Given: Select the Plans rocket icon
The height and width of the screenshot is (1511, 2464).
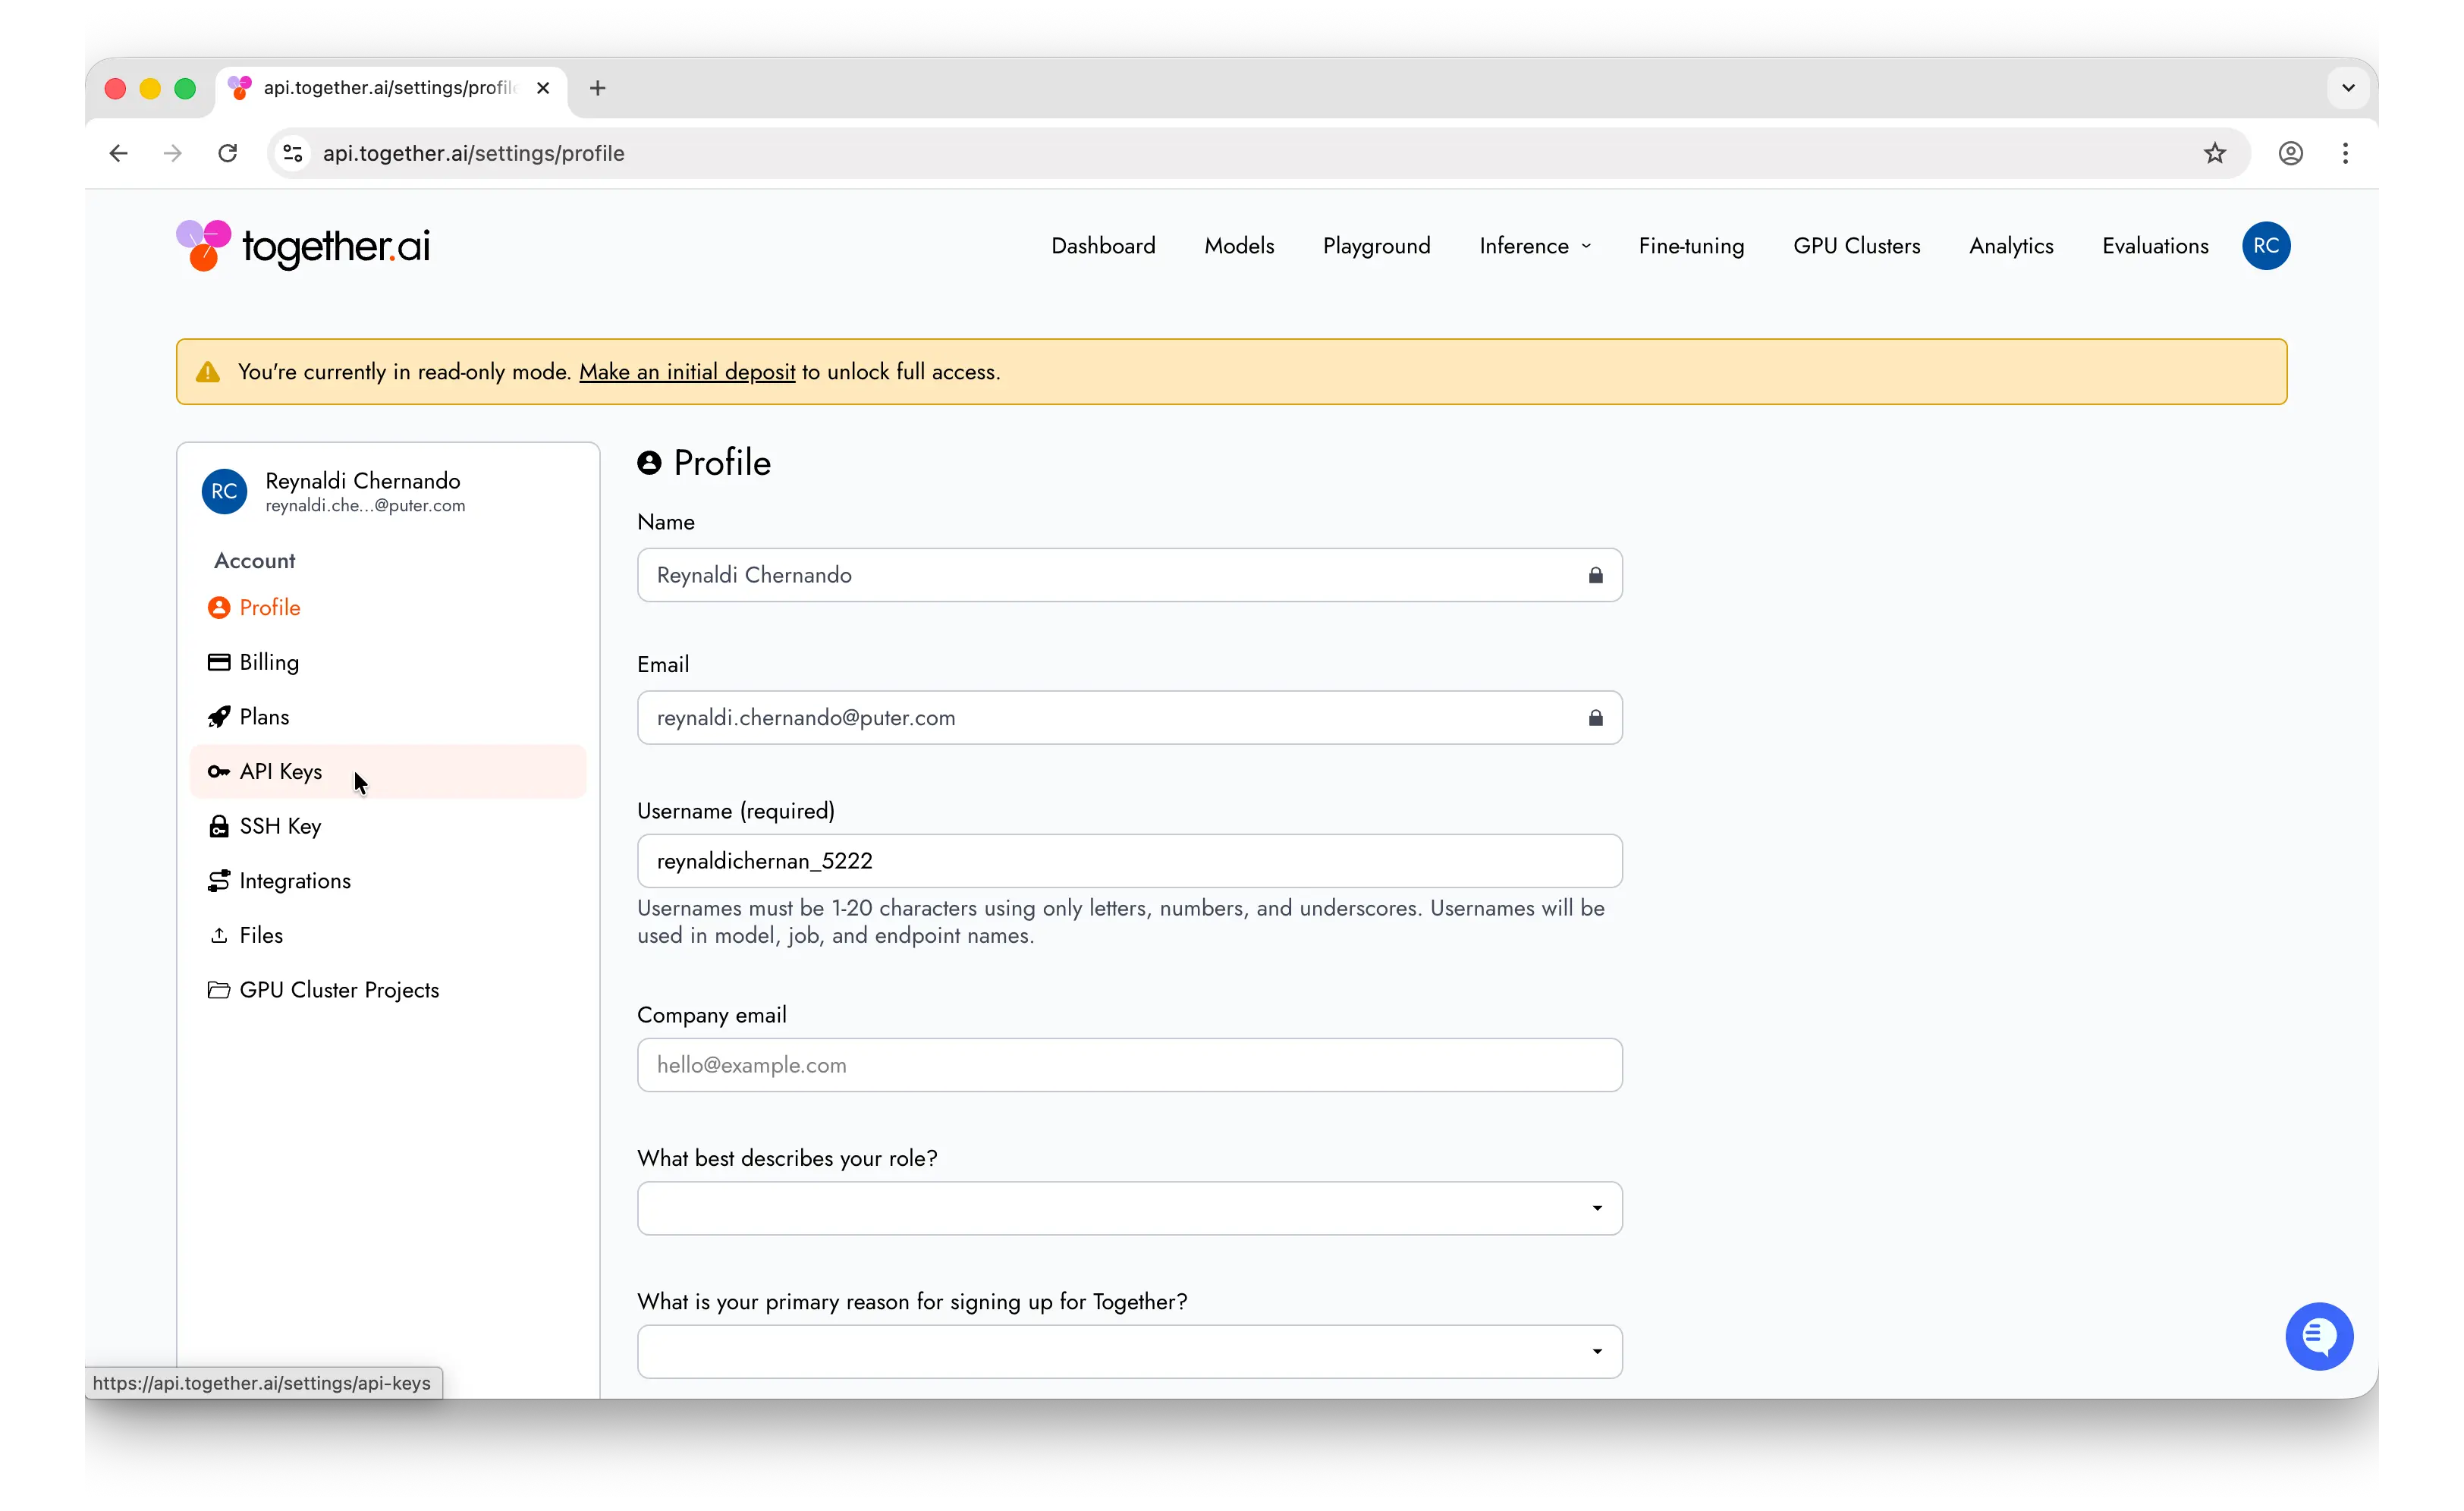Looking at the screenshot, I should tap(219, 716).
